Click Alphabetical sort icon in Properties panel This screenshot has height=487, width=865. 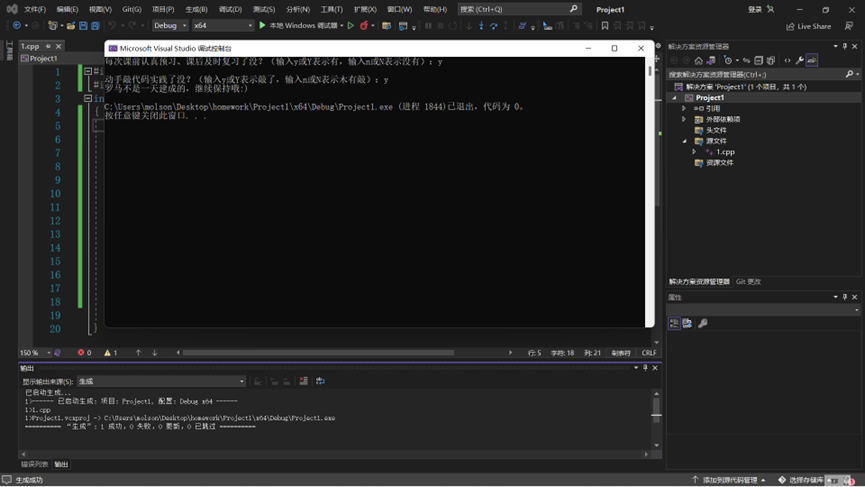pos(687,323)
